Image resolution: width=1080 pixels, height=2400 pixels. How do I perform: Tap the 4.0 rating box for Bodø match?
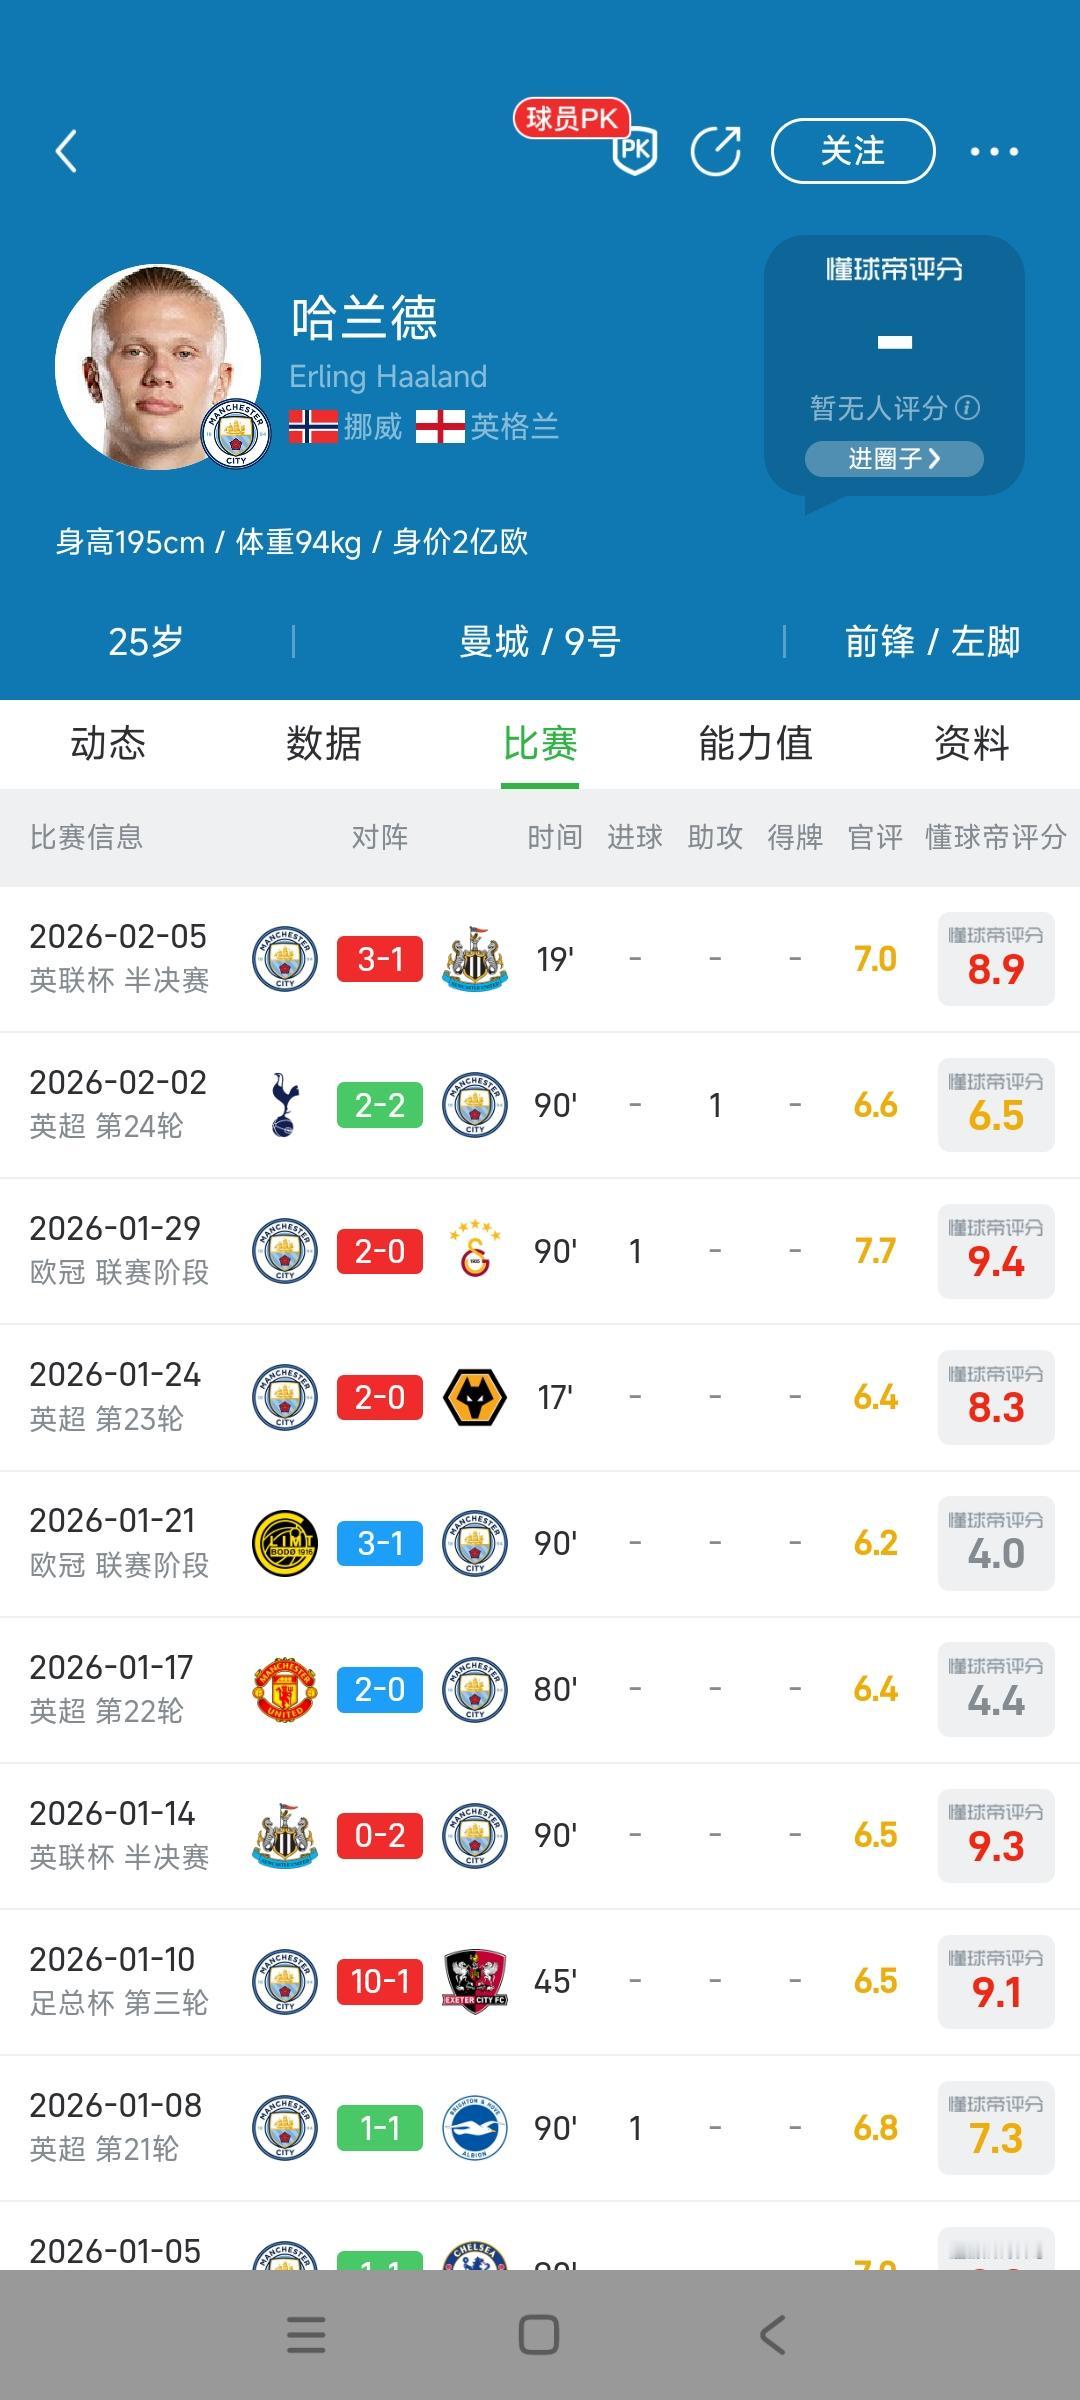coord(996,1544)
